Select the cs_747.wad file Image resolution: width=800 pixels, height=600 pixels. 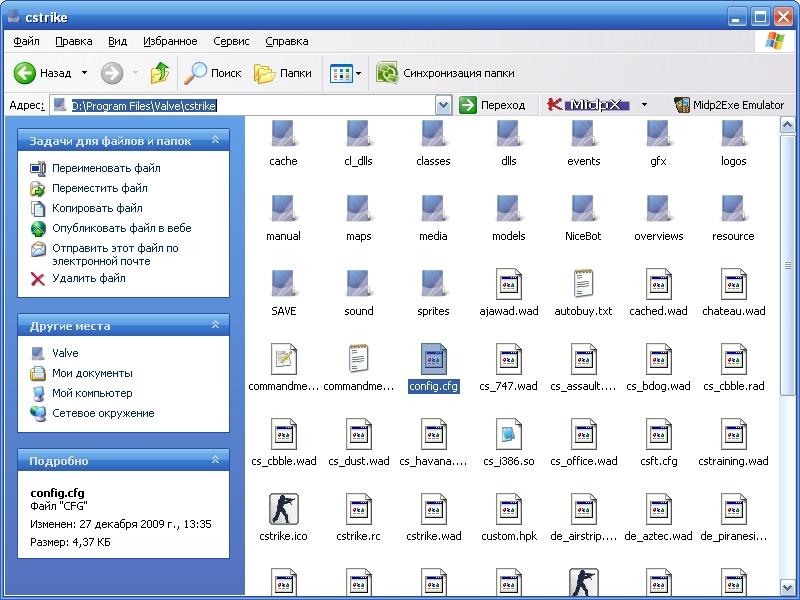[509, 368]
